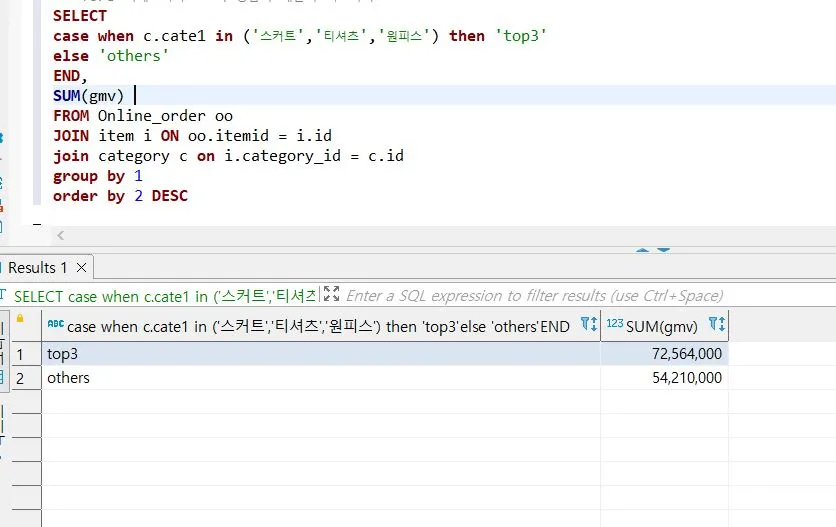Viewport: 836px width, 527px height.
Task: Click the 'group by 1' line
Action: click(98, 176)
